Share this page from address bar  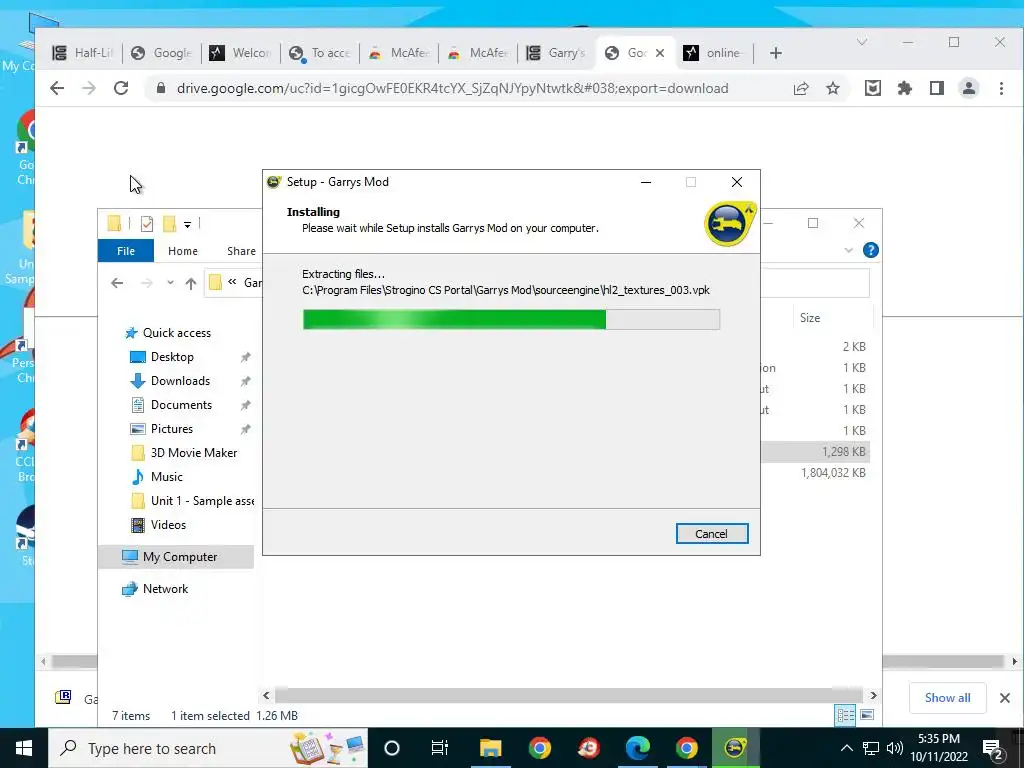(x=801, y=88)
